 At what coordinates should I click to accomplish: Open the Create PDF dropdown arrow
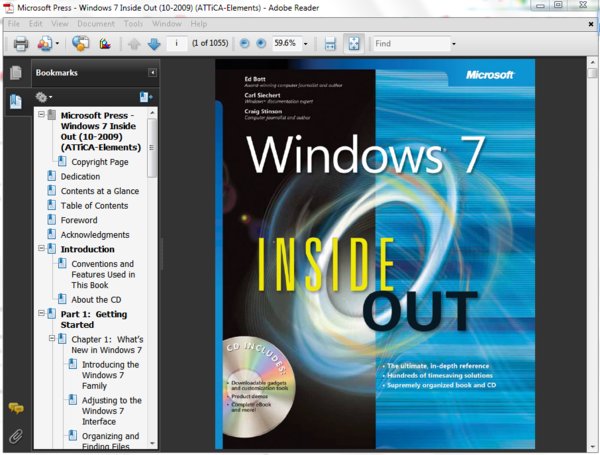click(57, 44)
